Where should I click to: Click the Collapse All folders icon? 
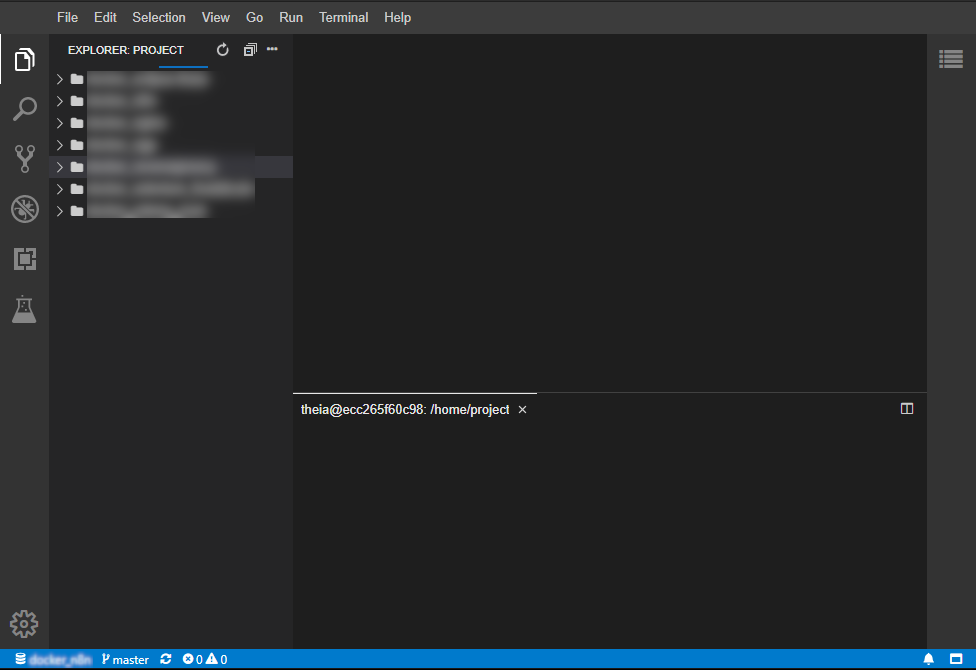coord(250,50)
